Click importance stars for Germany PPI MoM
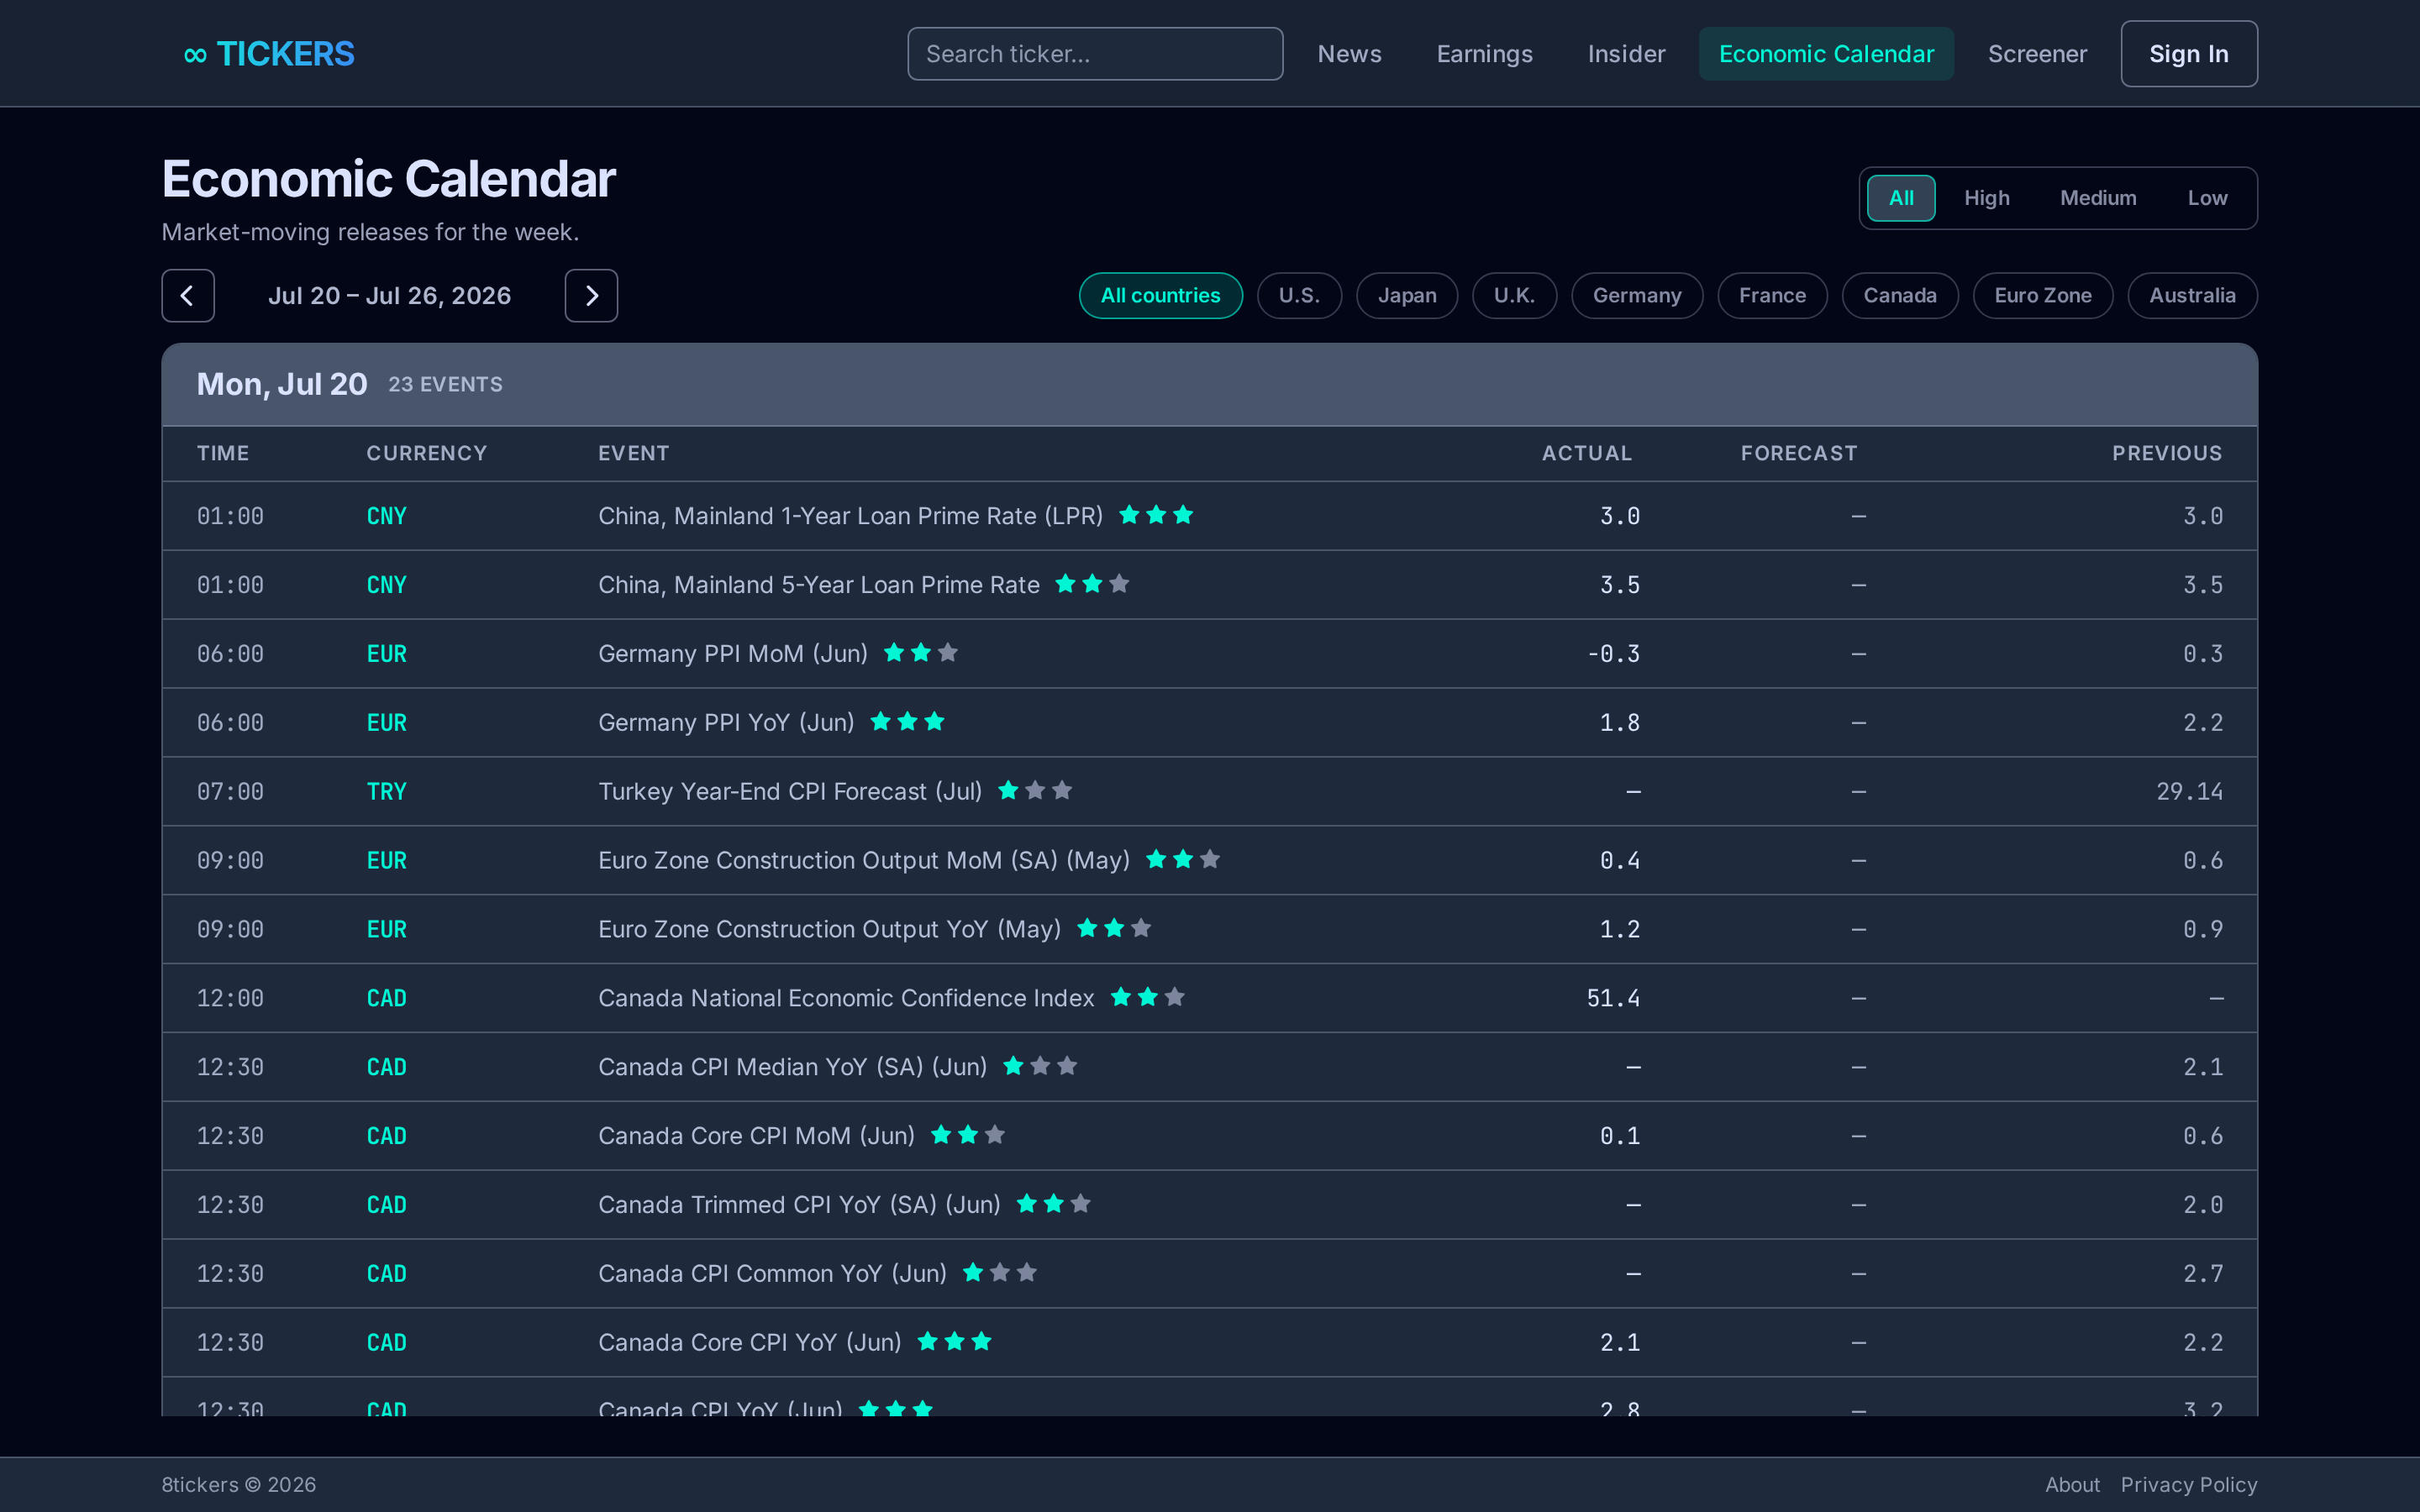The height and width of the screenshot is (1512, 2420). 921,653
